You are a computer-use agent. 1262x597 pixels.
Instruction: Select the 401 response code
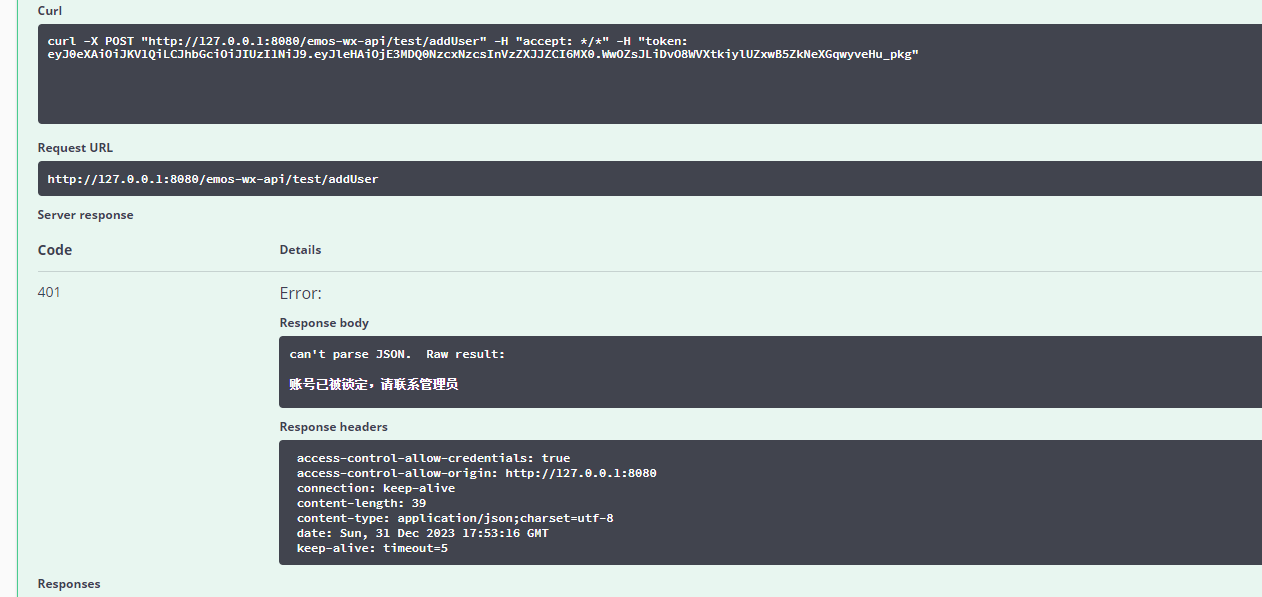(49, 293)
